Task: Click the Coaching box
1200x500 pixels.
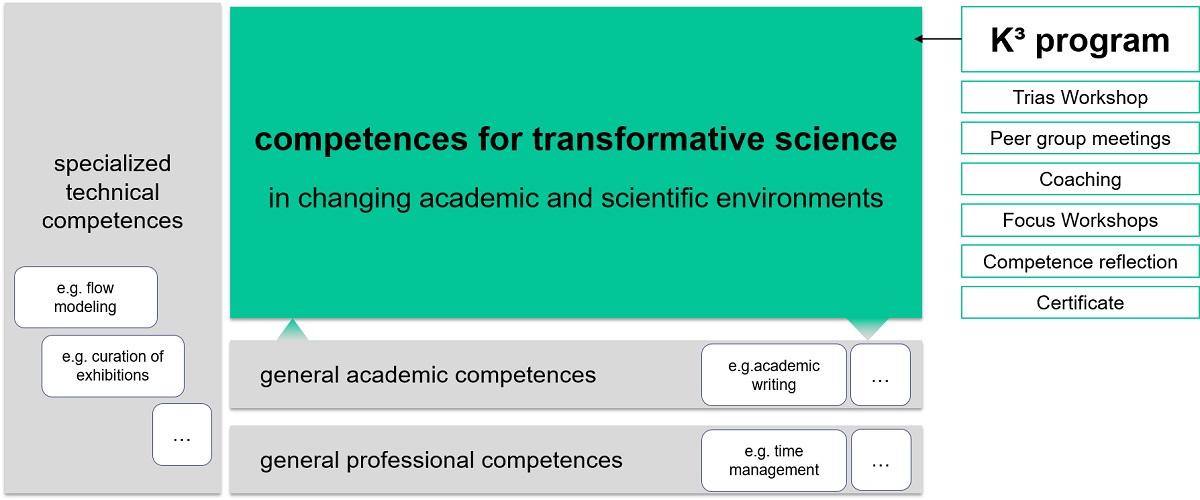Action: (x=1080, y=179)
